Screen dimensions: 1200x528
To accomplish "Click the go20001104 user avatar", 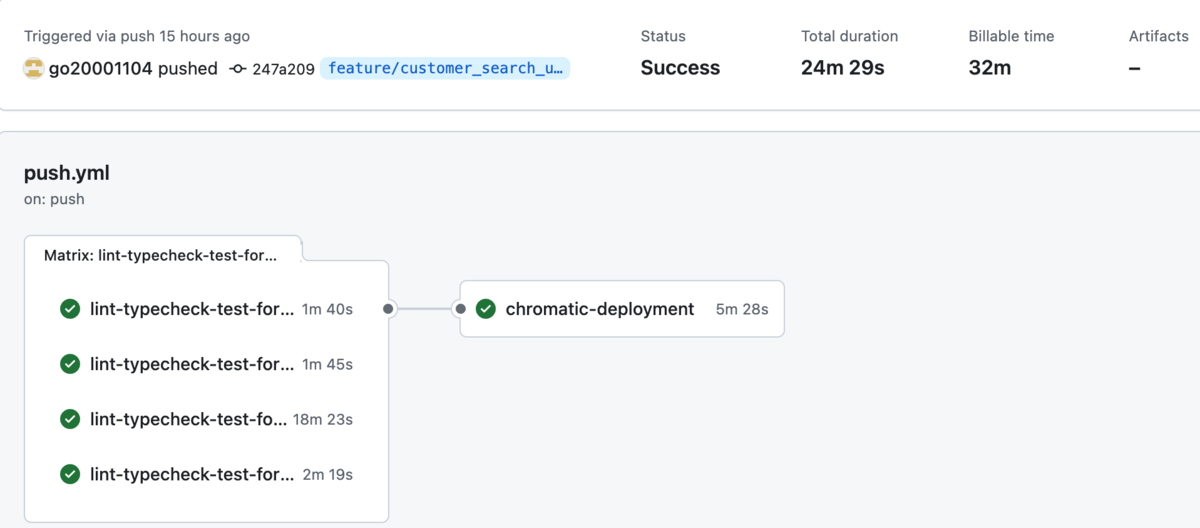I will click(34, 69).
